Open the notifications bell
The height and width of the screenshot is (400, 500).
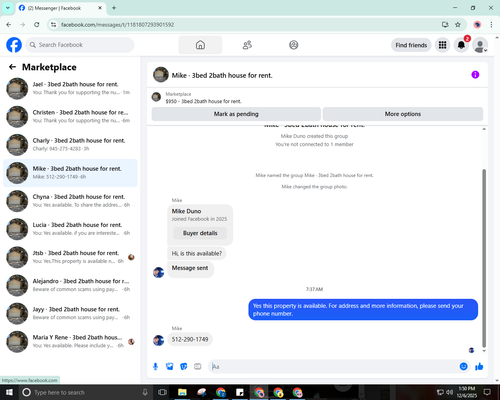click(x=461, y=45)
